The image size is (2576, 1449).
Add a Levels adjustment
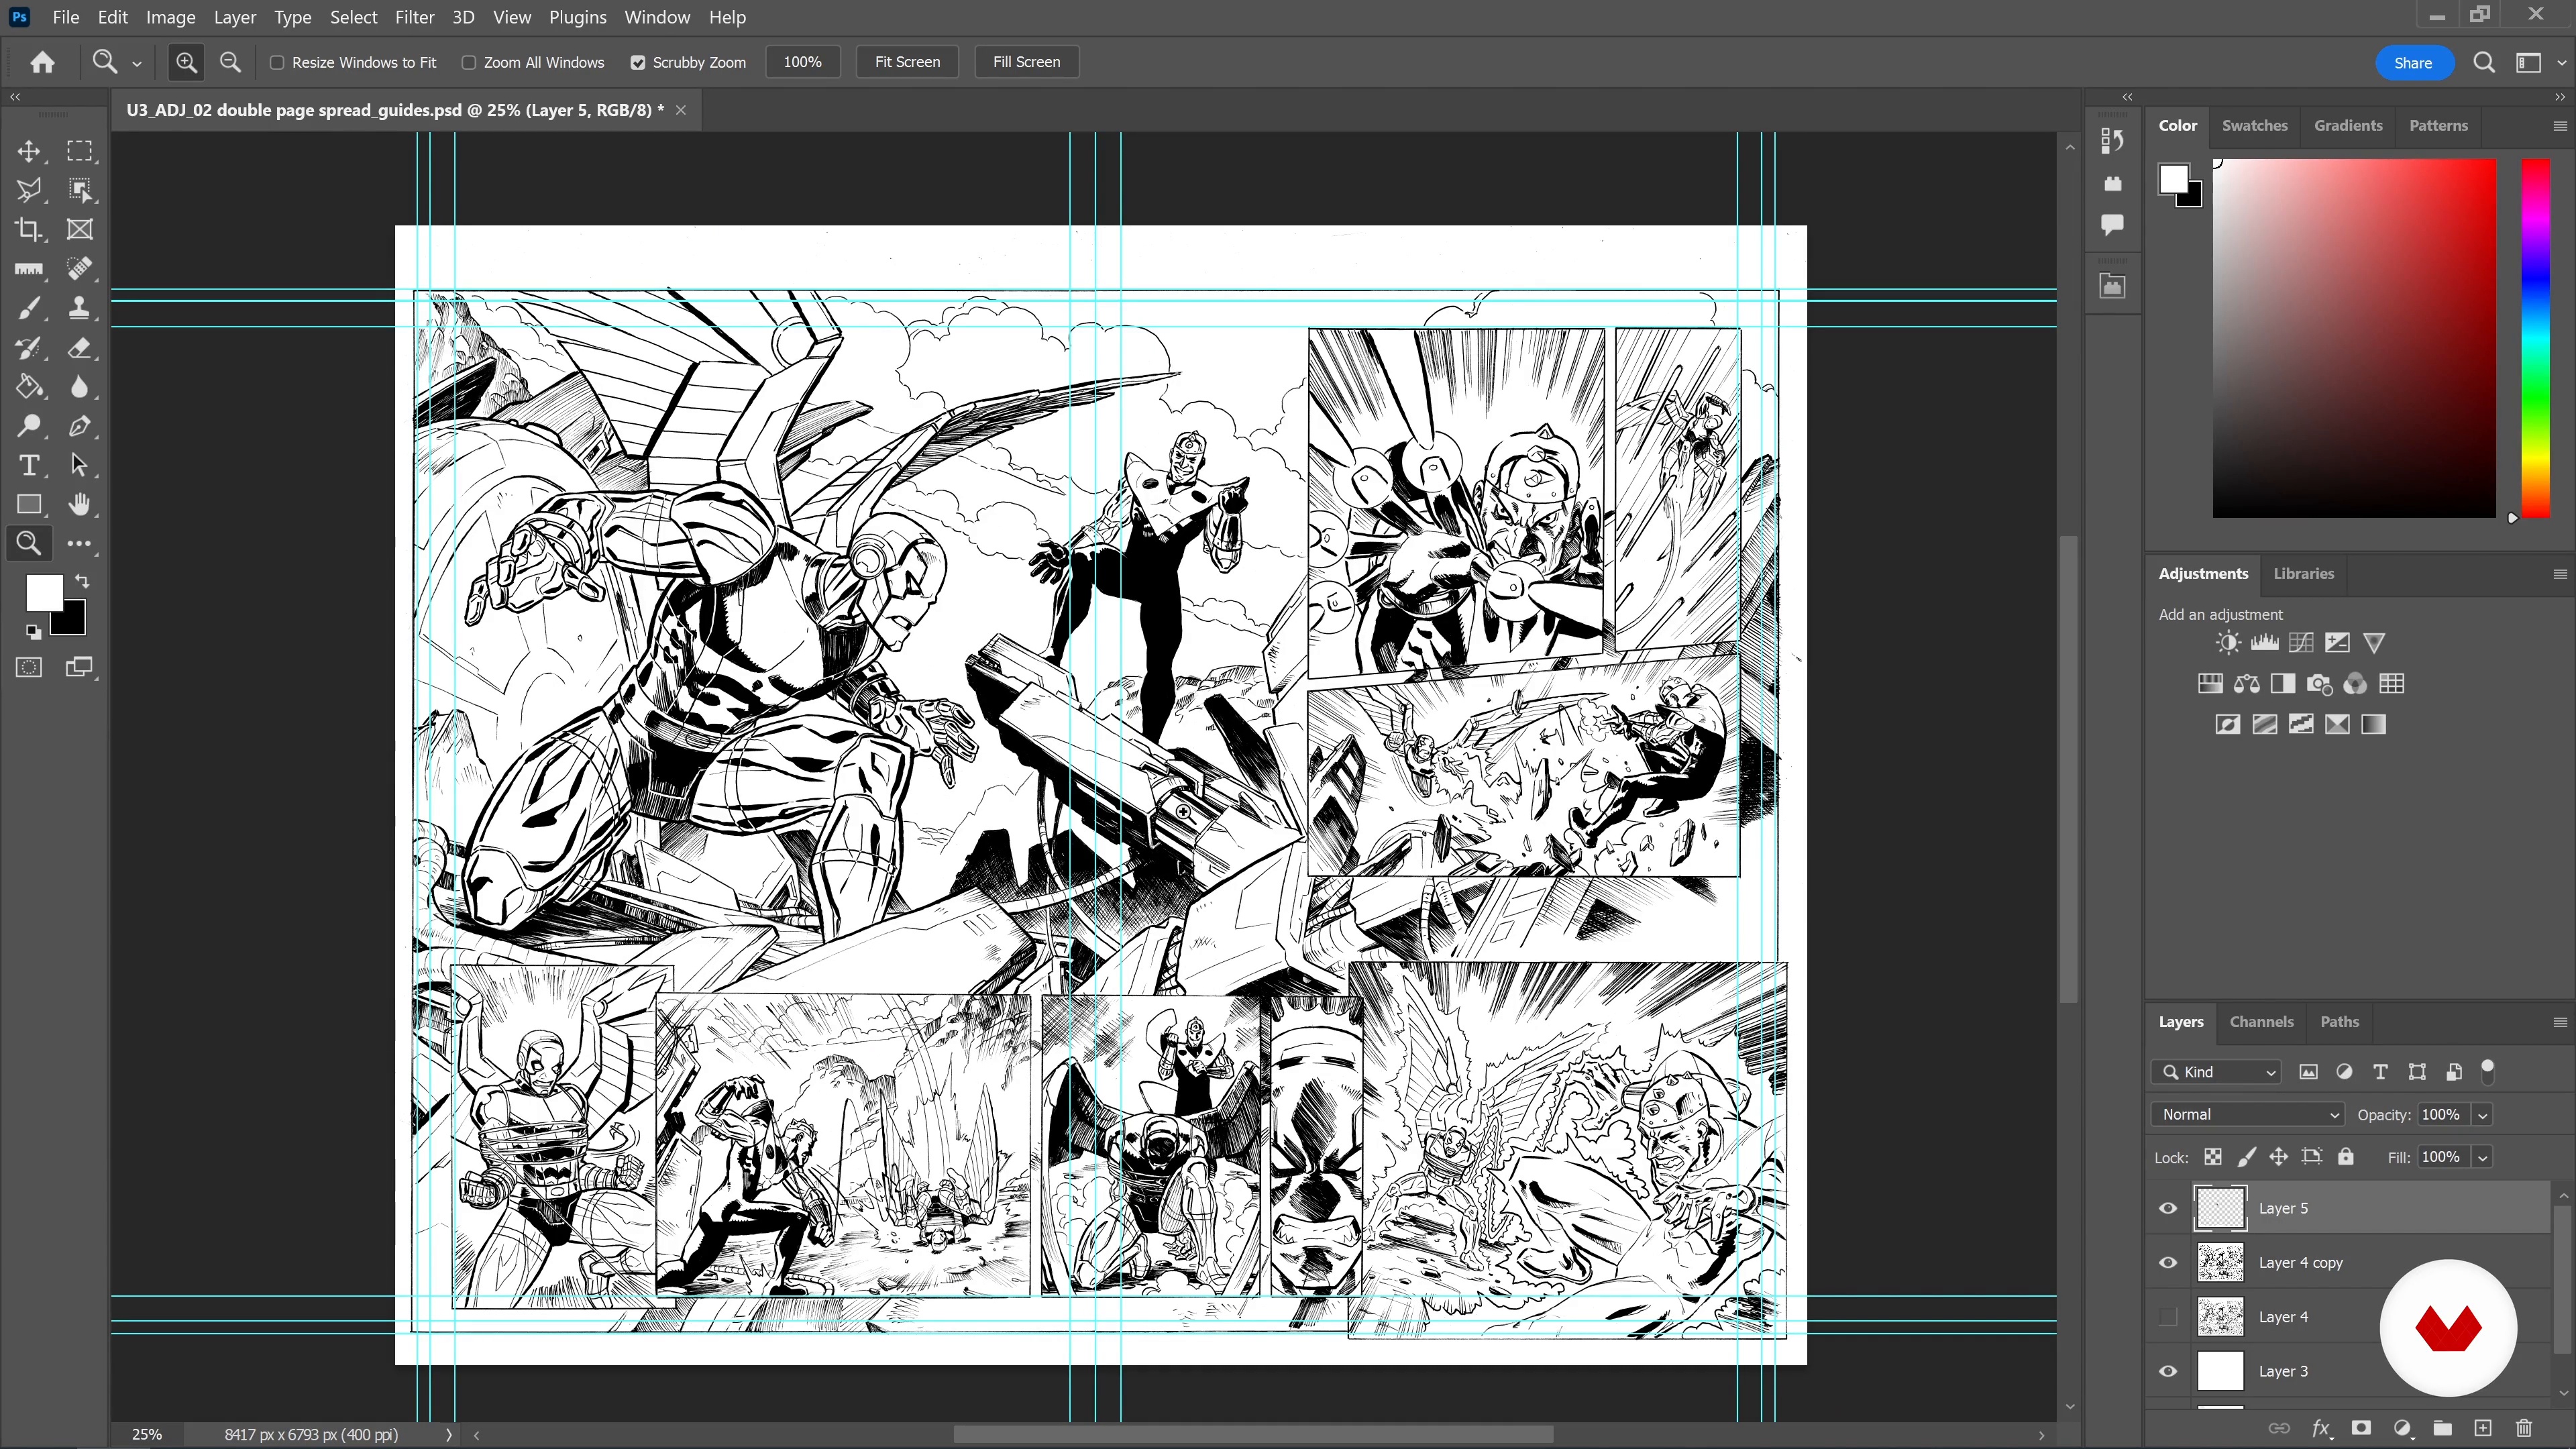point(2265,643)
